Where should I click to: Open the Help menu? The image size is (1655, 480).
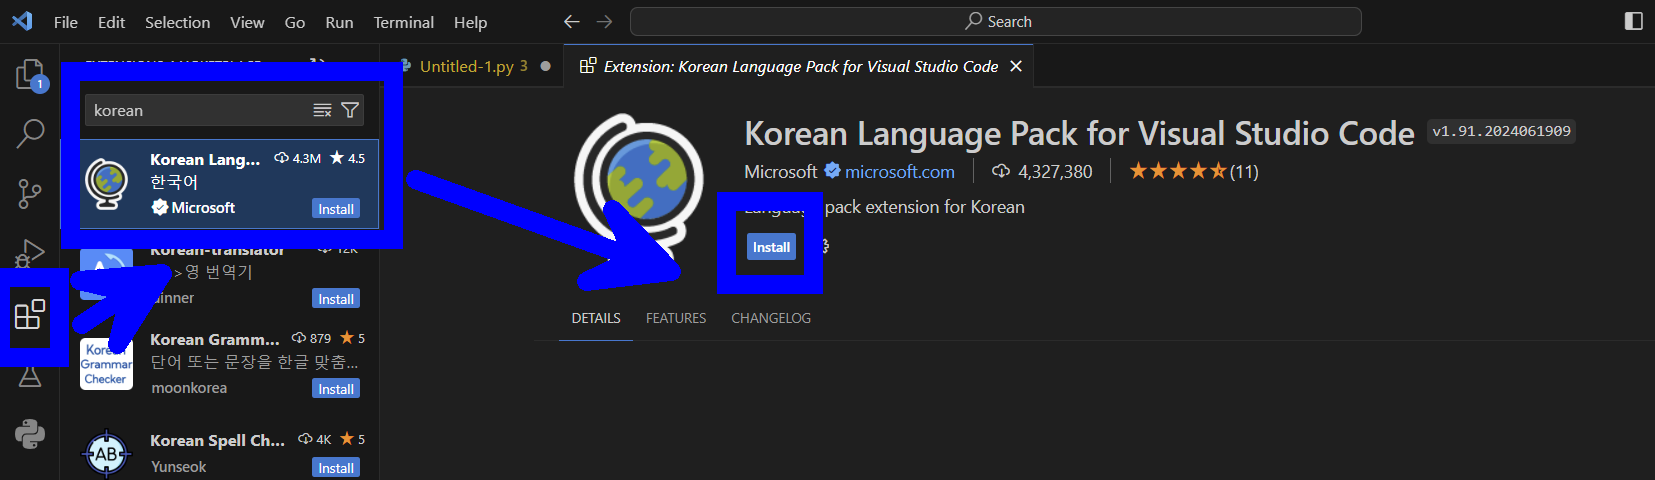click(470, 22)
